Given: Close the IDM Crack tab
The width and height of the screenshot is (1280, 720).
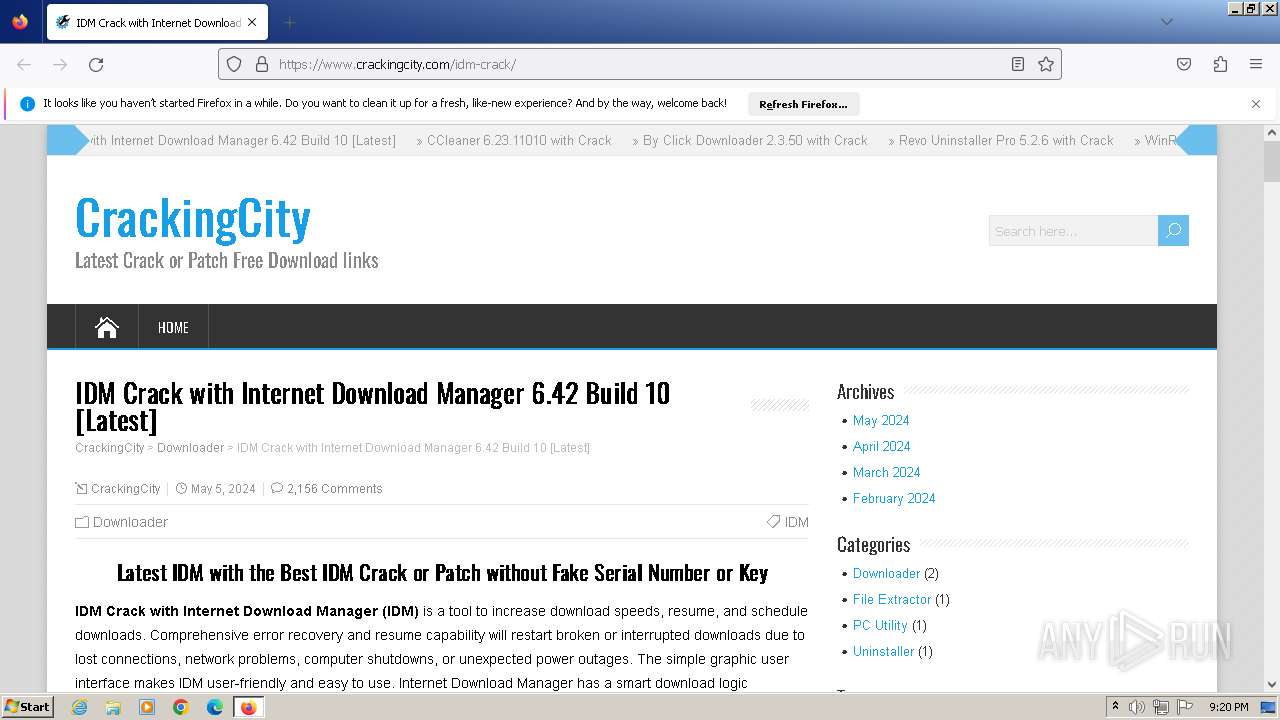Looking at the screenshot, I should click(252, 22).
